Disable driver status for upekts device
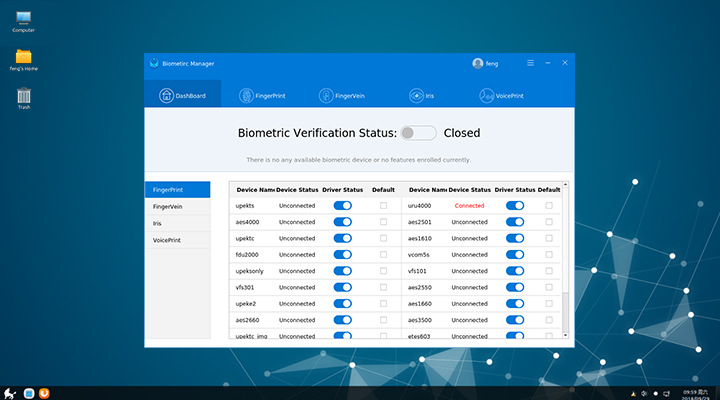The image size is (720, 400). tap(343, 205)
